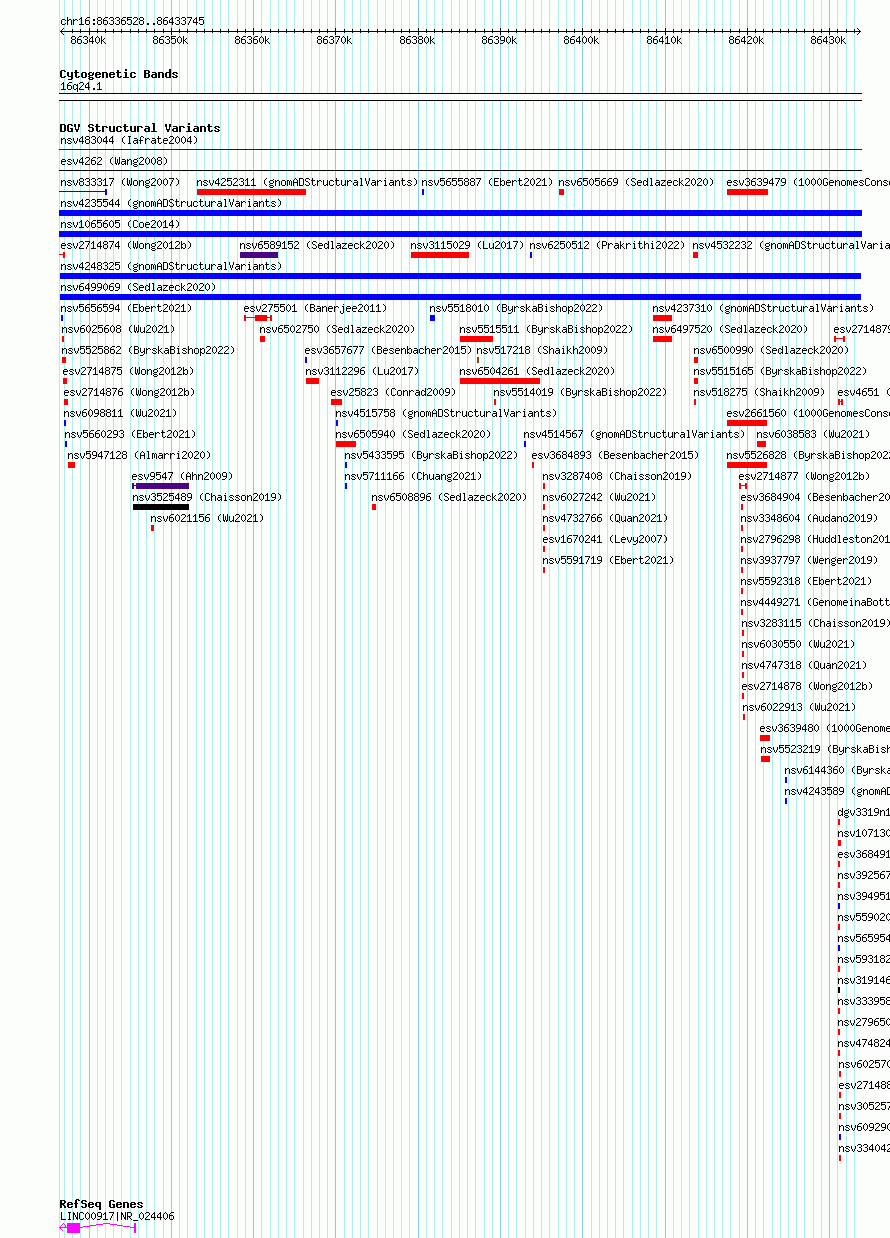Click nsv517218 (Shaikh2009) label
The height and width of the screenshot is (1238, 890).
(x=542, y=350)
